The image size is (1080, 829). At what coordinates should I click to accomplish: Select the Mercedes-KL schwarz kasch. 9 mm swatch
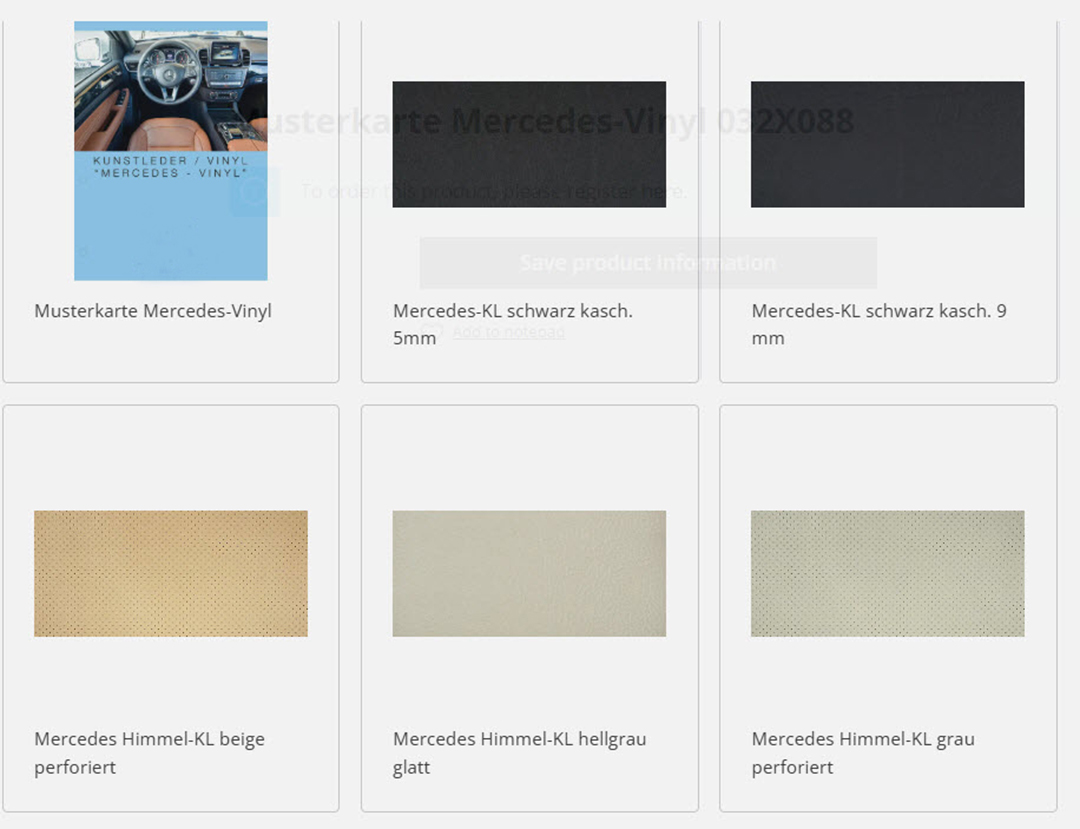[887, 144]
